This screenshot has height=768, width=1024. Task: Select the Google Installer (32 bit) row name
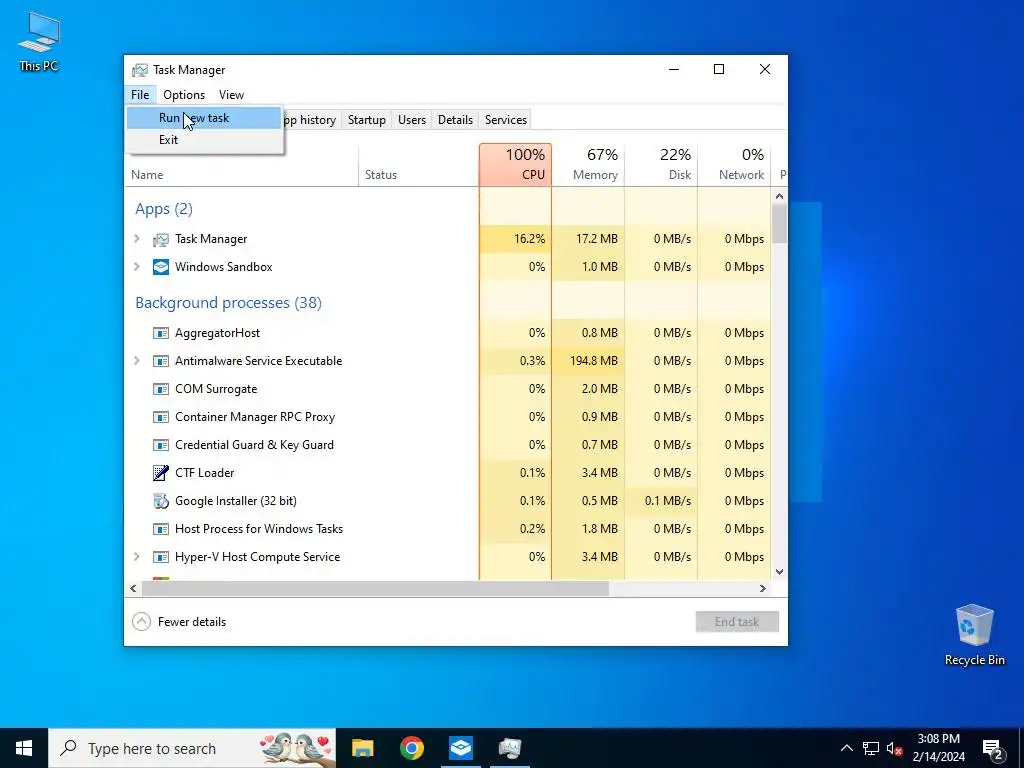[x=236, y=501]
